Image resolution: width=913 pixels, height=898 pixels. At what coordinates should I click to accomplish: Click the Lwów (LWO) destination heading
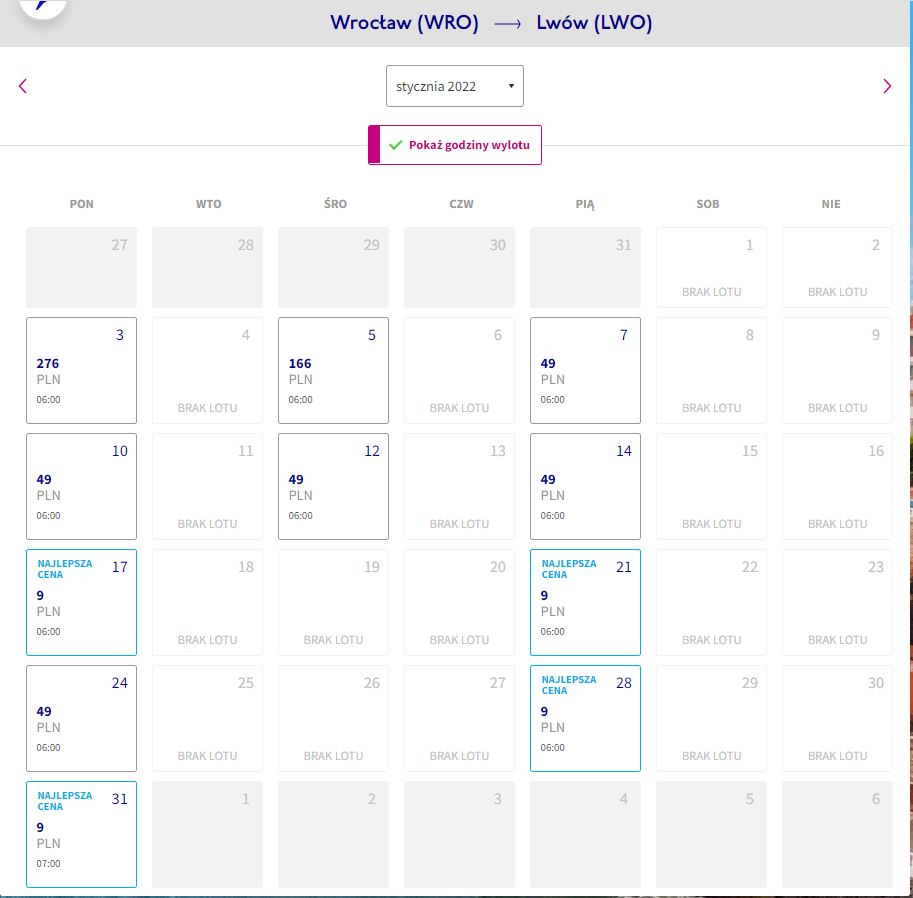pyautogui.click(x=594, y=23)
